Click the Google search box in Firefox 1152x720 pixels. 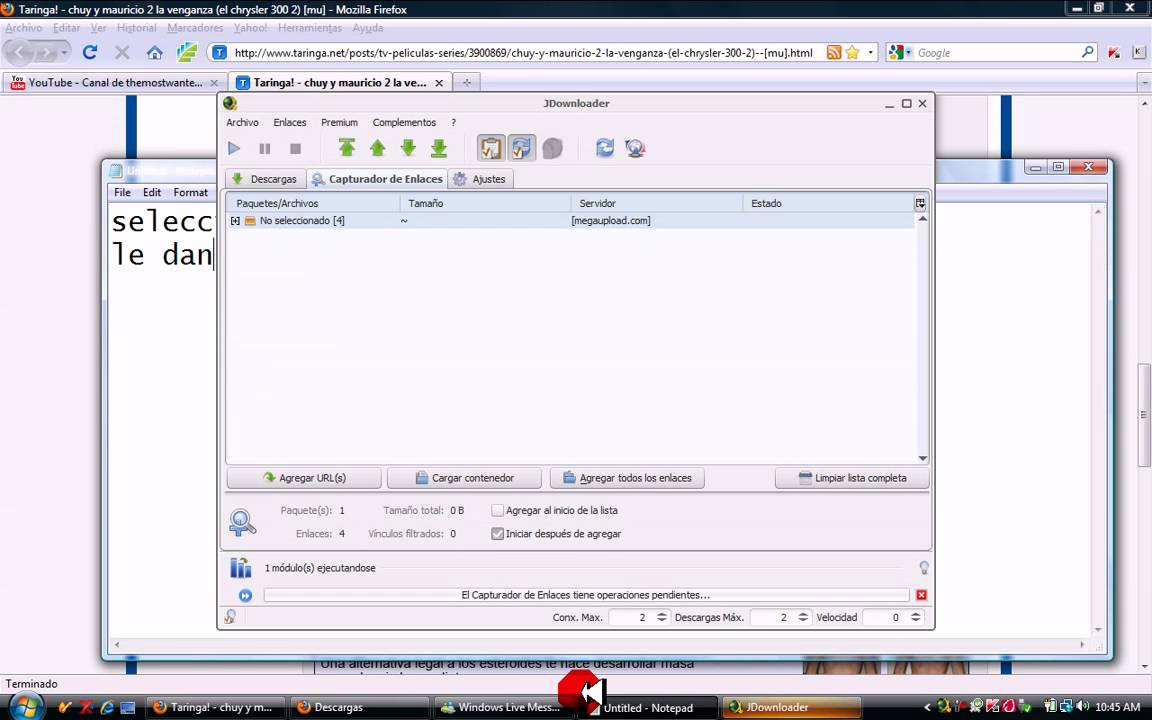[997, 53]
